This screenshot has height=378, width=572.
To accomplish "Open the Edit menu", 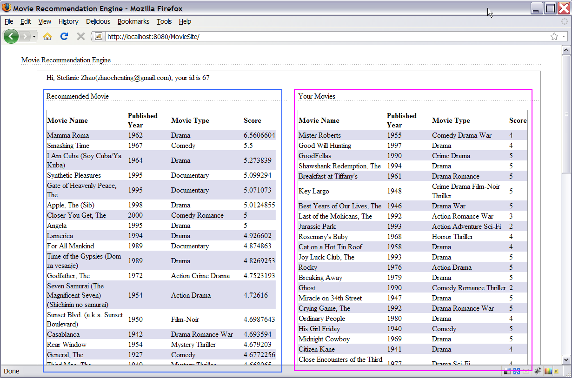I will [26, 22].
